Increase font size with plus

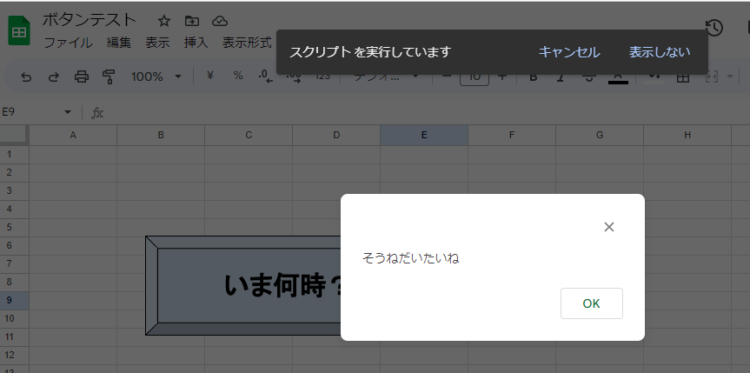pos(502,77)
